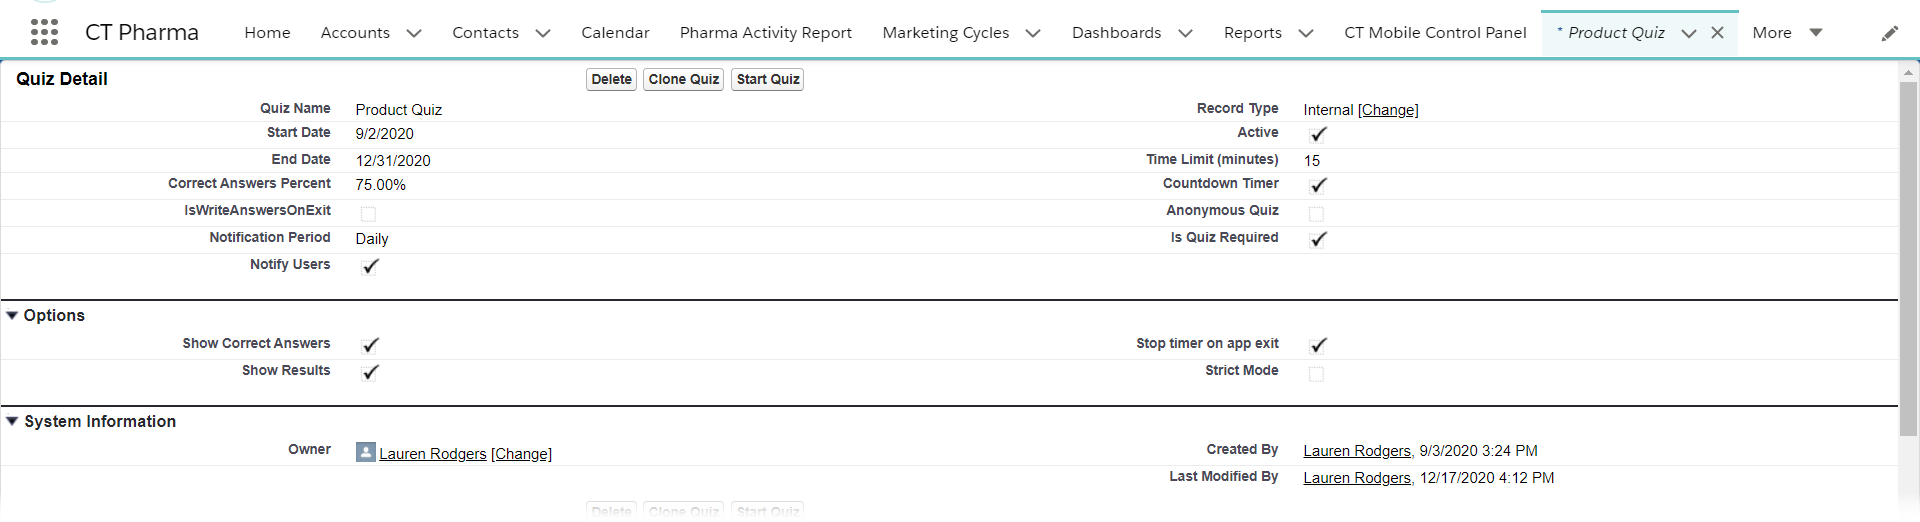Open the Accounts dropdown chevron
Screen dimensions: 1920x522
pos(414,33)
